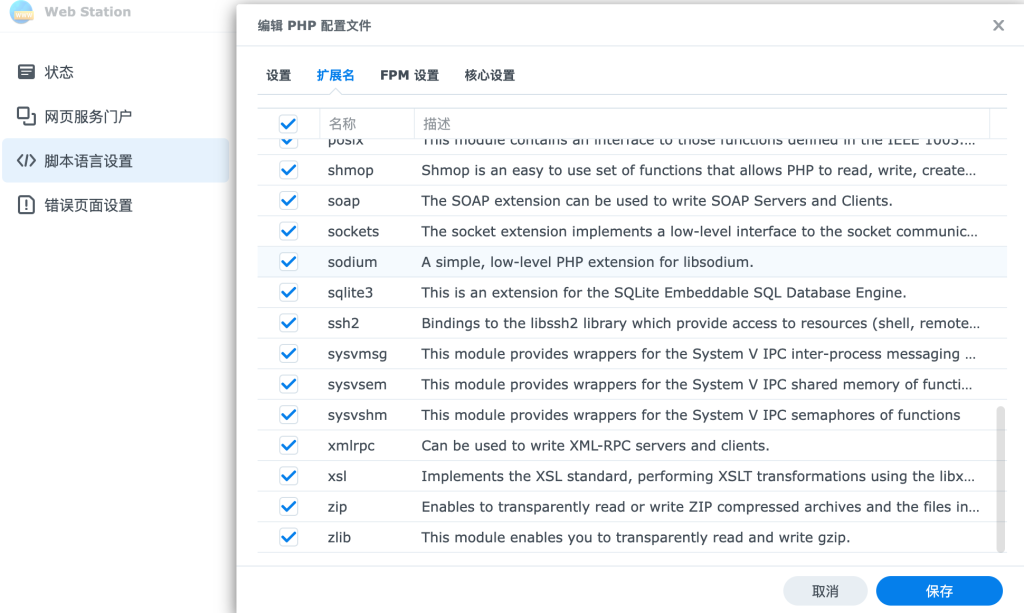Image resolution: width=1024 pixels, height=613 pixels.
Task: Close the 编辑 PHP 配置文件 dialog
Action: (997, 26)
